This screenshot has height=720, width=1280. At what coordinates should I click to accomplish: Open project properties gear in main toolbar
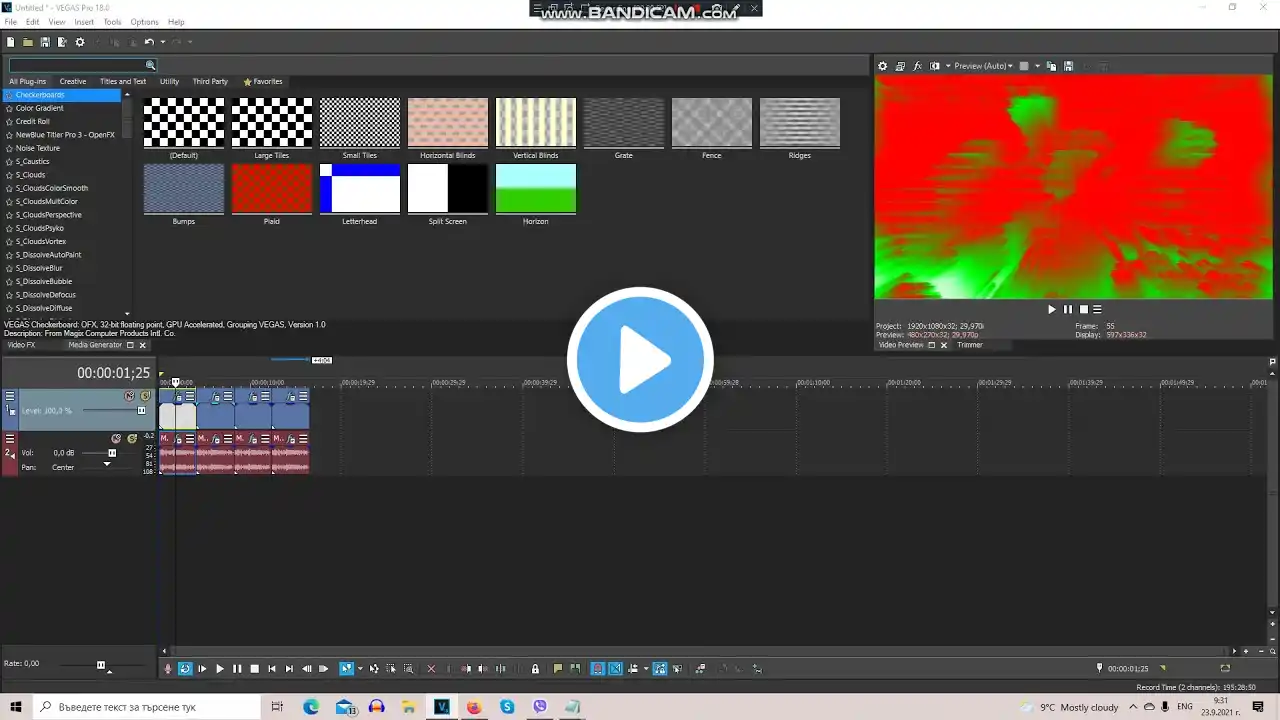(x=80, y=42)
